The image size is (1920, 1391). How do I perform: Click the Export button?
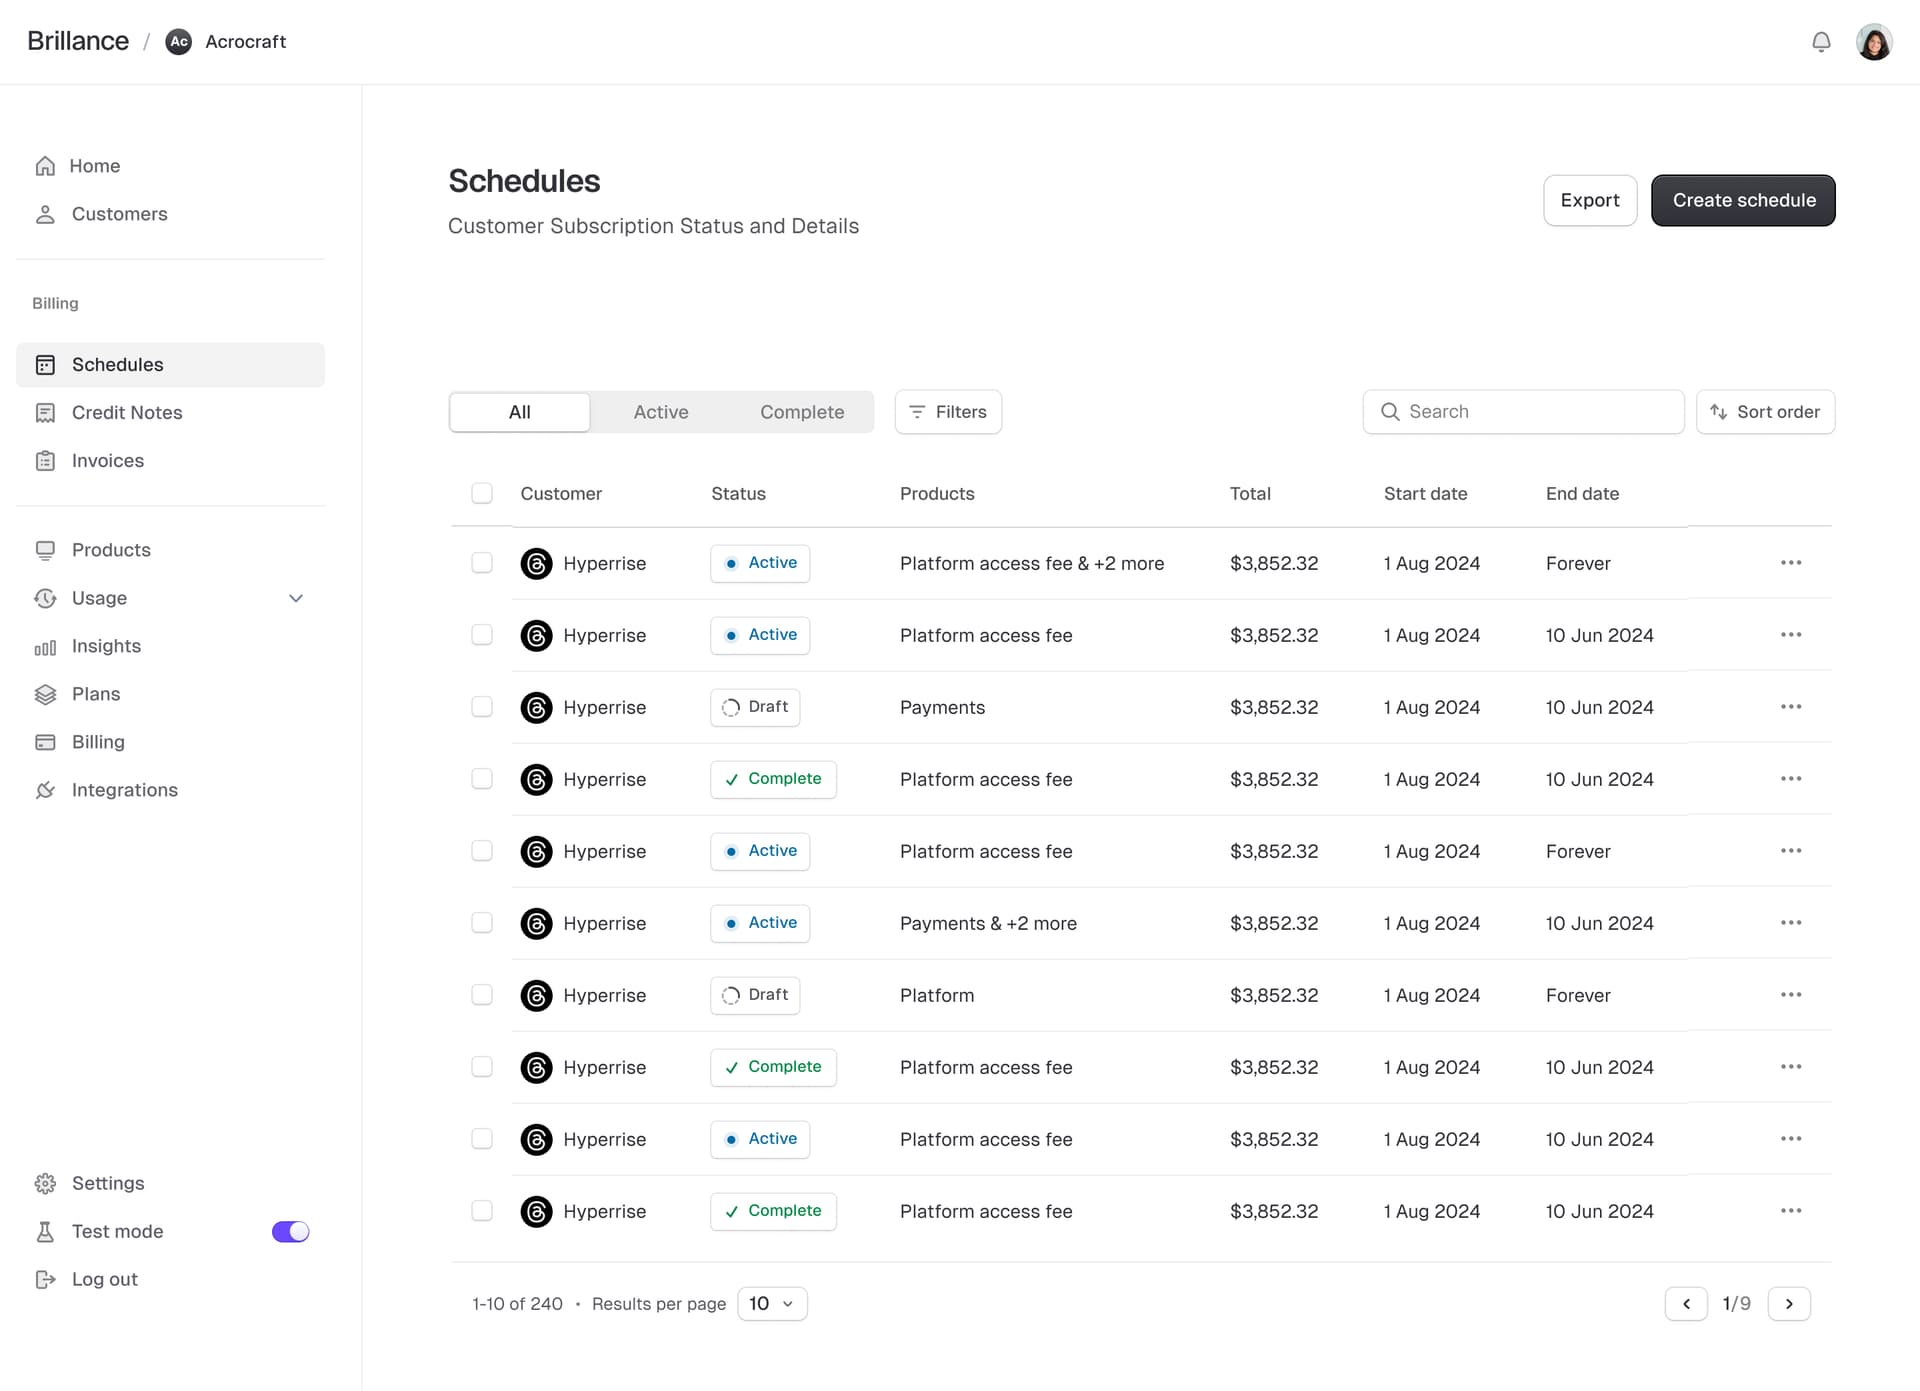[1589, 200]
